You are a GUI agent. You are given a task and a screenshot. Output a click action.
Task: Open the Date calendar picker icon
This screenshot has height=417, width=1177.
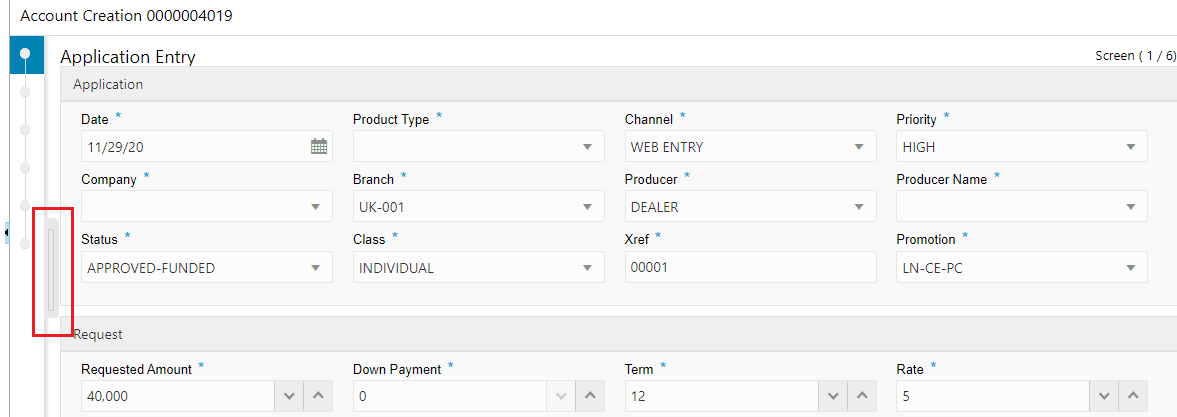pyautogui.click(x=319, y=147)
